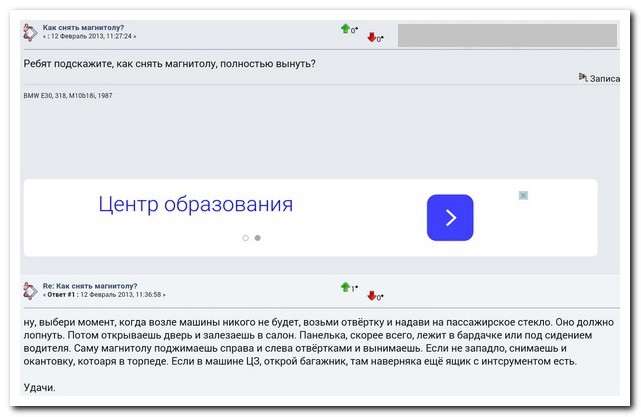Upvote the original post with green arrow
This screenshot has width=641, height=417.
[x=345, y=29]
